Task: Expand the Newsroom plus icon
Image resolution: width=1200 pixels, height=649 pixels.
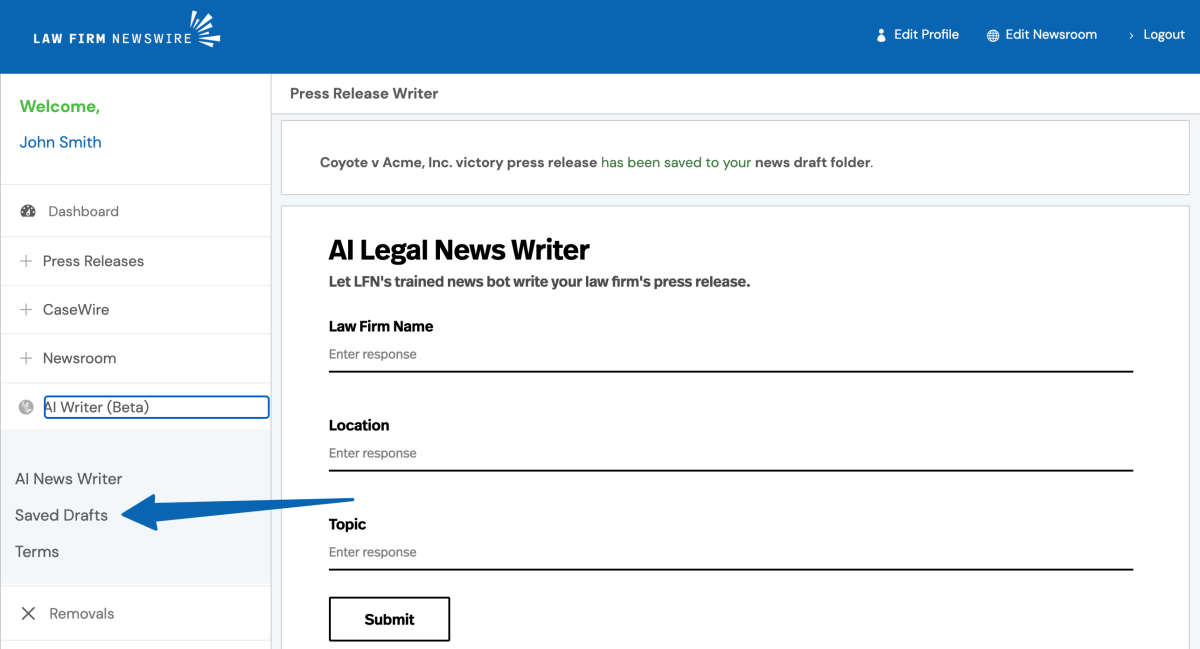Action: pos(26,358)
